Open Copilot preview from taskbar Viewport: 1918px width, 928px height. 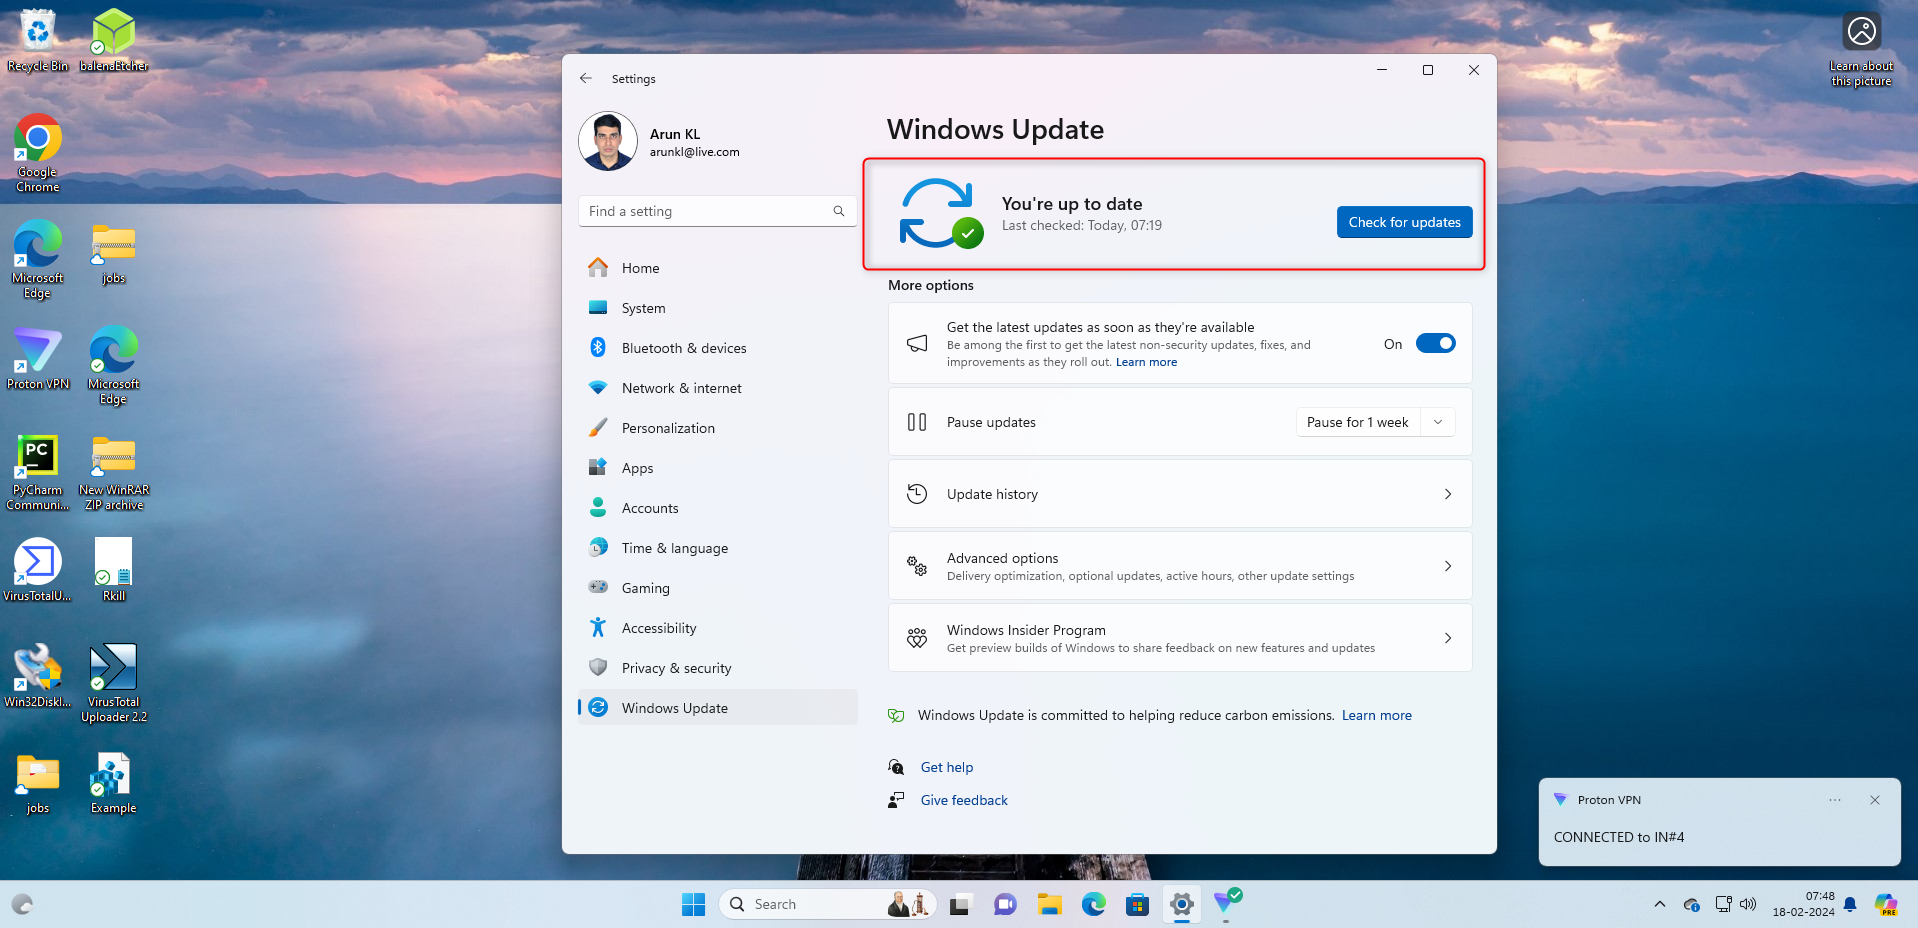point(1886,904)
